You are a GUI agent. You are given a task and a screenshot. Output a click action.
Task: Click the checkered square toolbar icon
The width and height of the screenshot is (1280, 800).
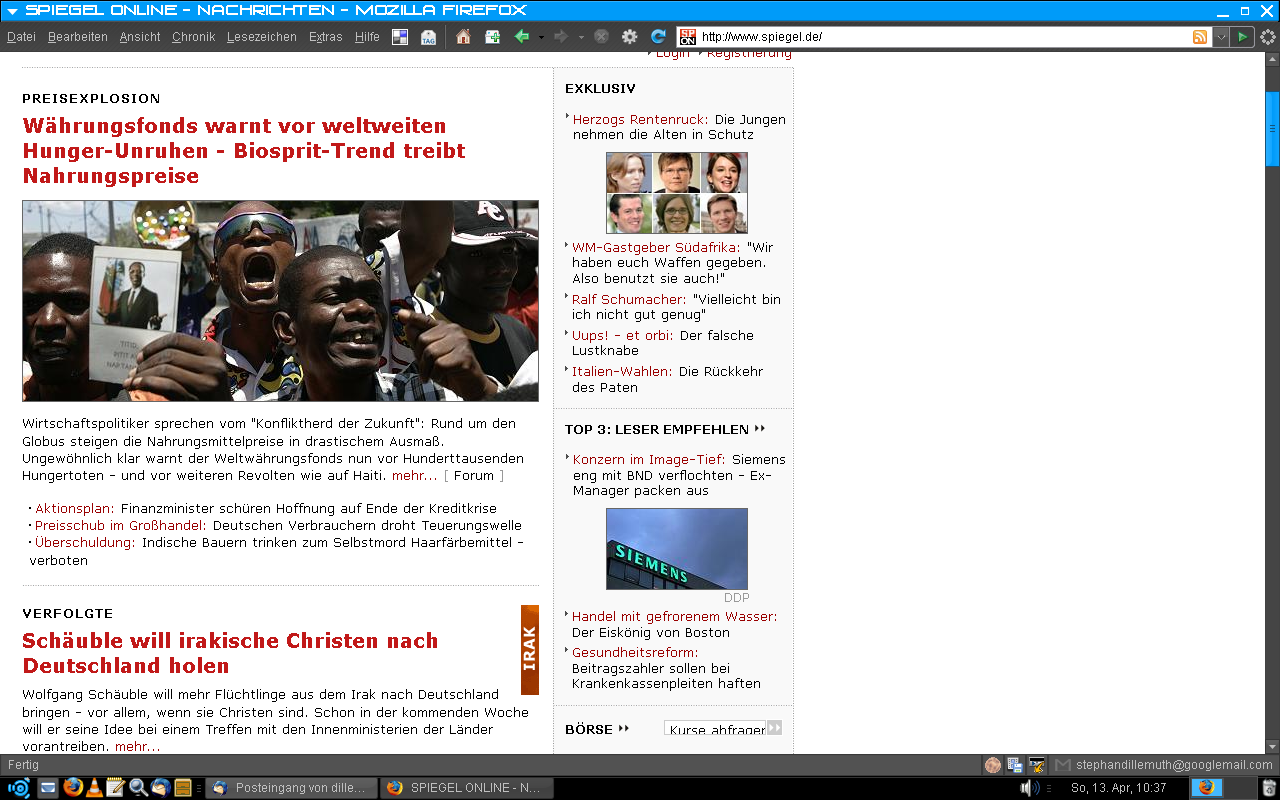pyautogui.click(x=400, y=37)
